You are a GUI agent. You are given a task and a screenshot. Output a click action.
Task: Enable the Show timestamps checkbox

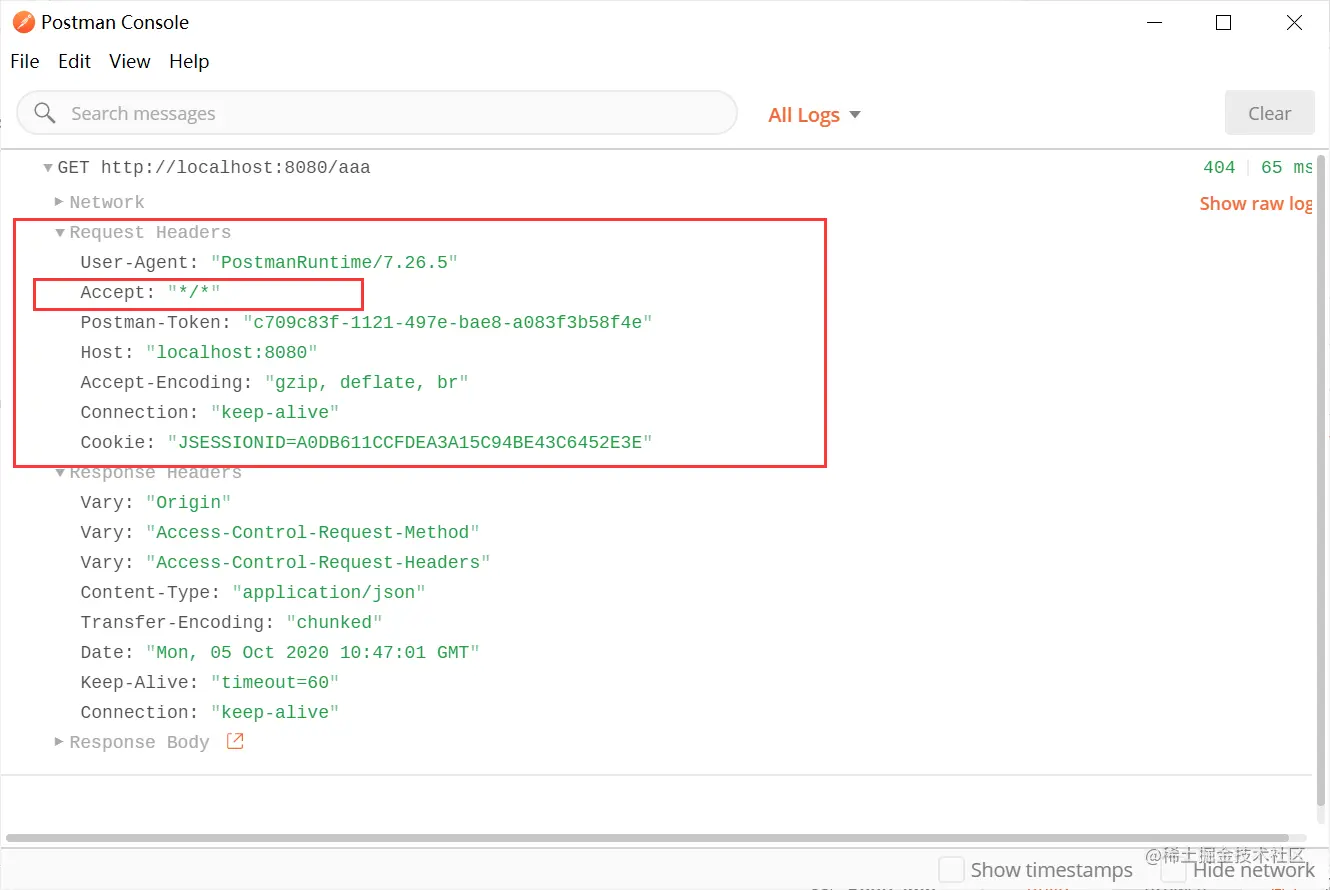coord(951,869)
